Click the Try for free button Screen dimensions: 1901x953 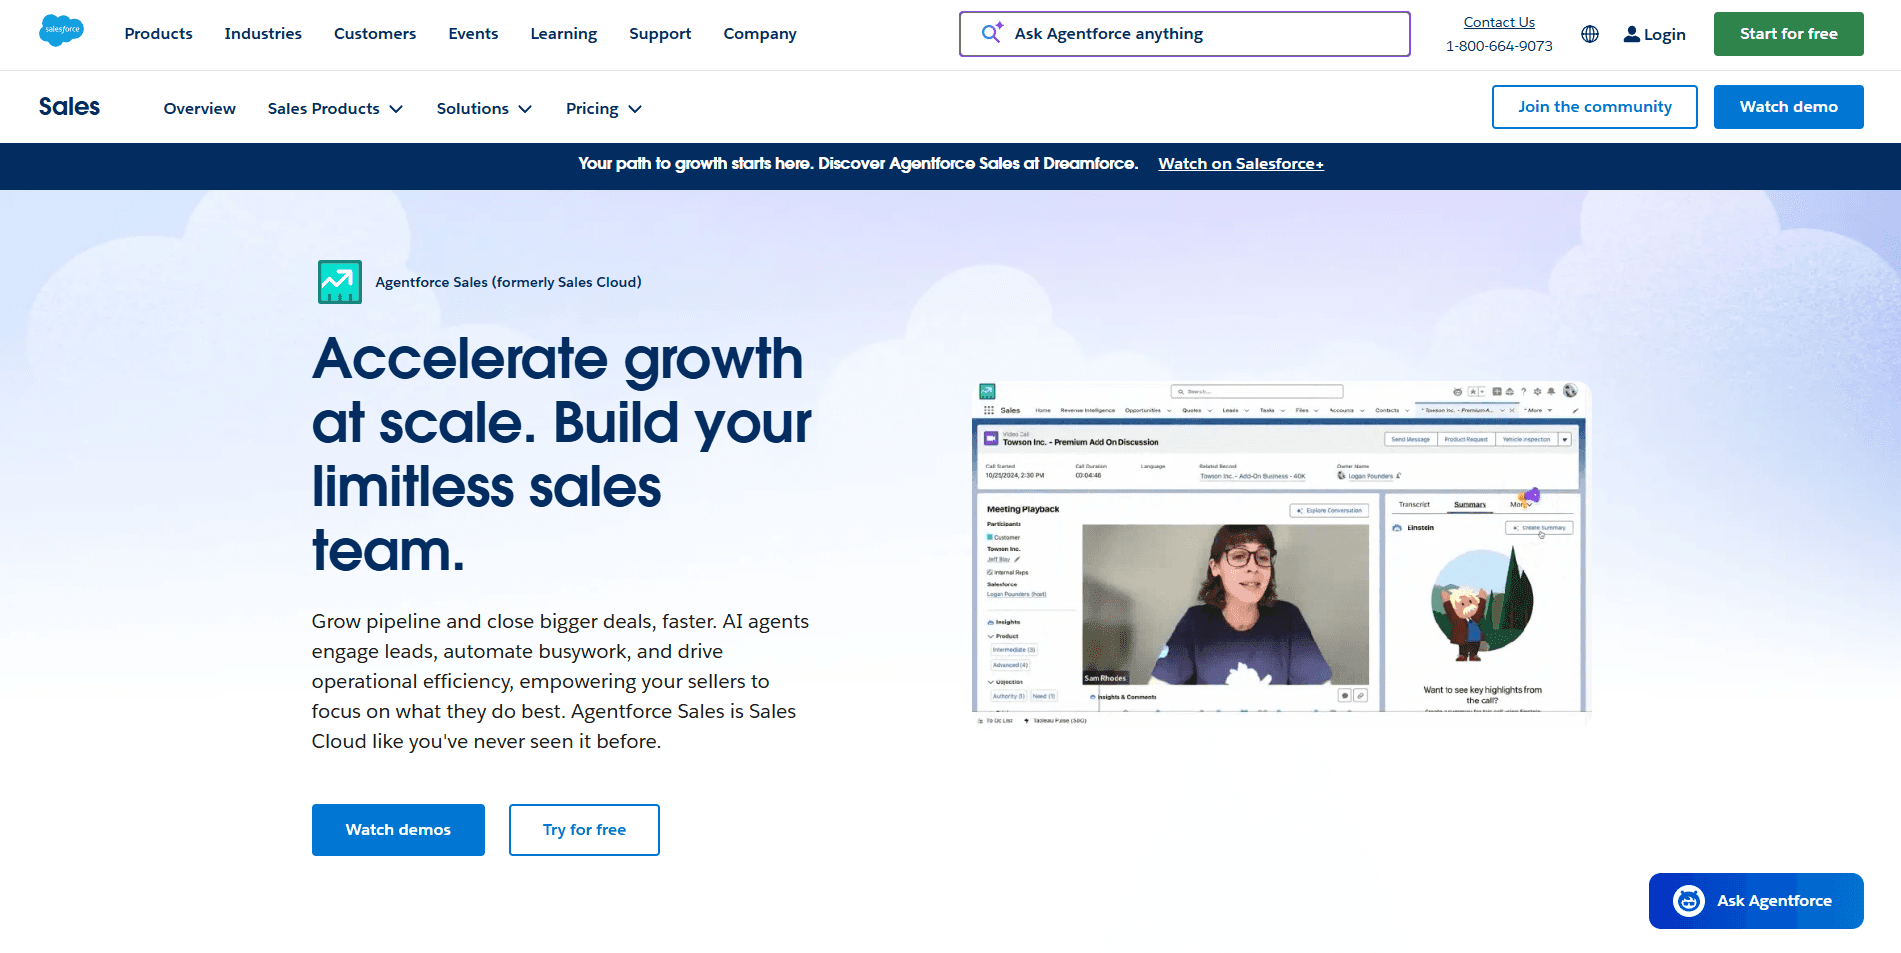point(584,830)
